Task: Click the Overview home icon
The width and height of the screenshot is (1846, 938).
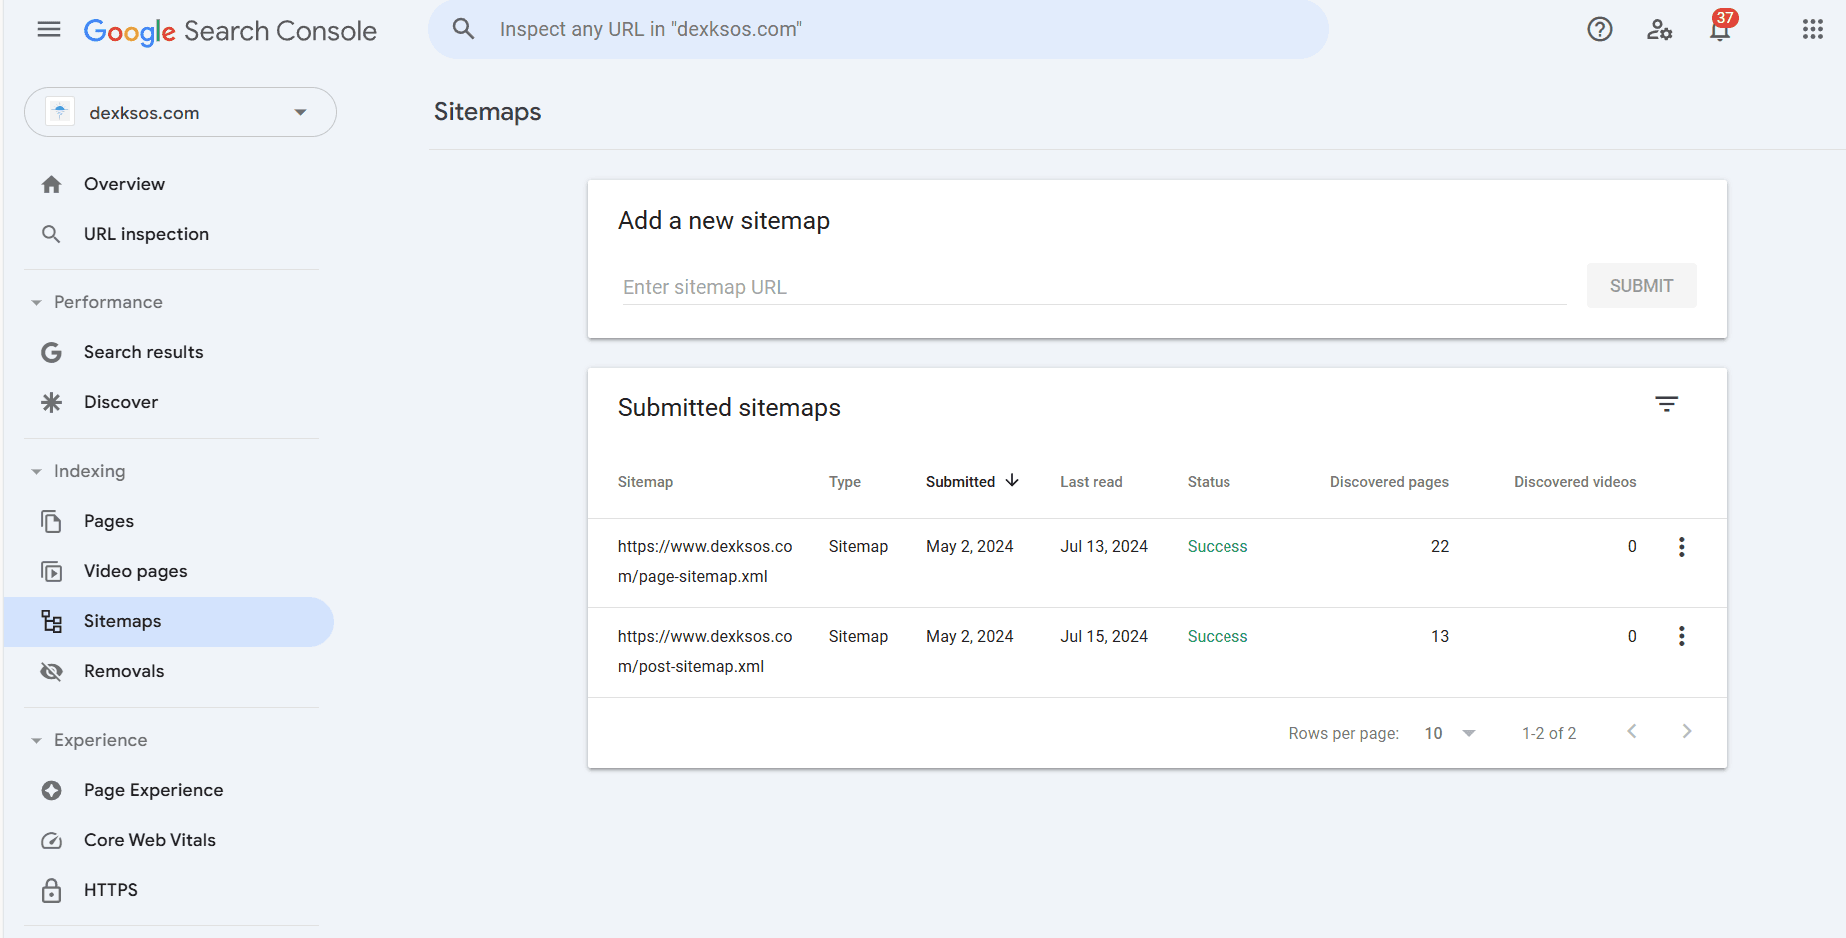Action: [52, 184]
